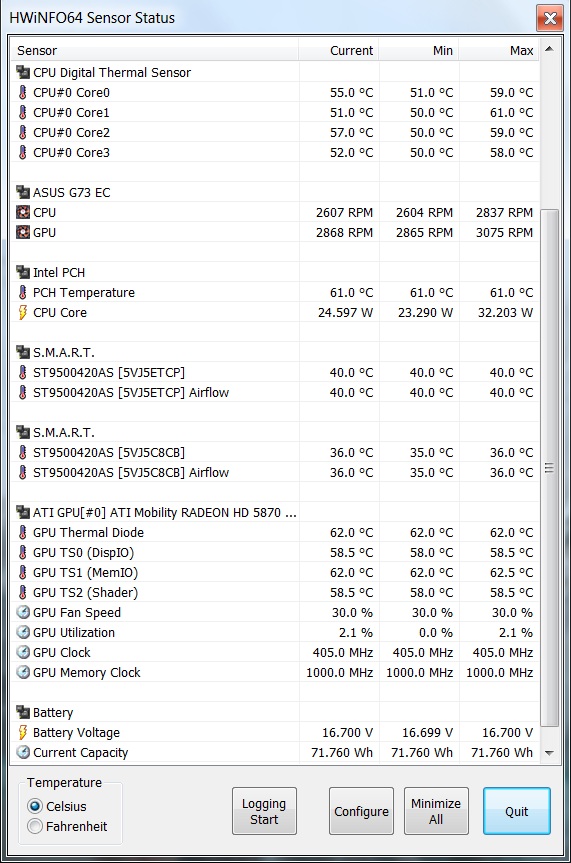Screen dimensions: 571x863
Task: Click the fan icon next to GPU RPM row
Action: tap(23, 232)
